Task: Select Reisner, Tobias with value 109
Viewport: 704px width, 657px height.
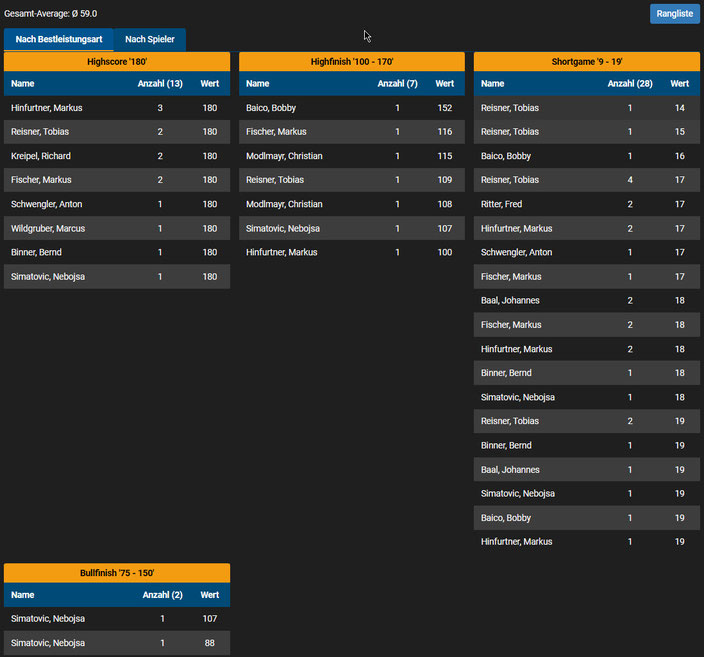Action: (x=352, y=180)
